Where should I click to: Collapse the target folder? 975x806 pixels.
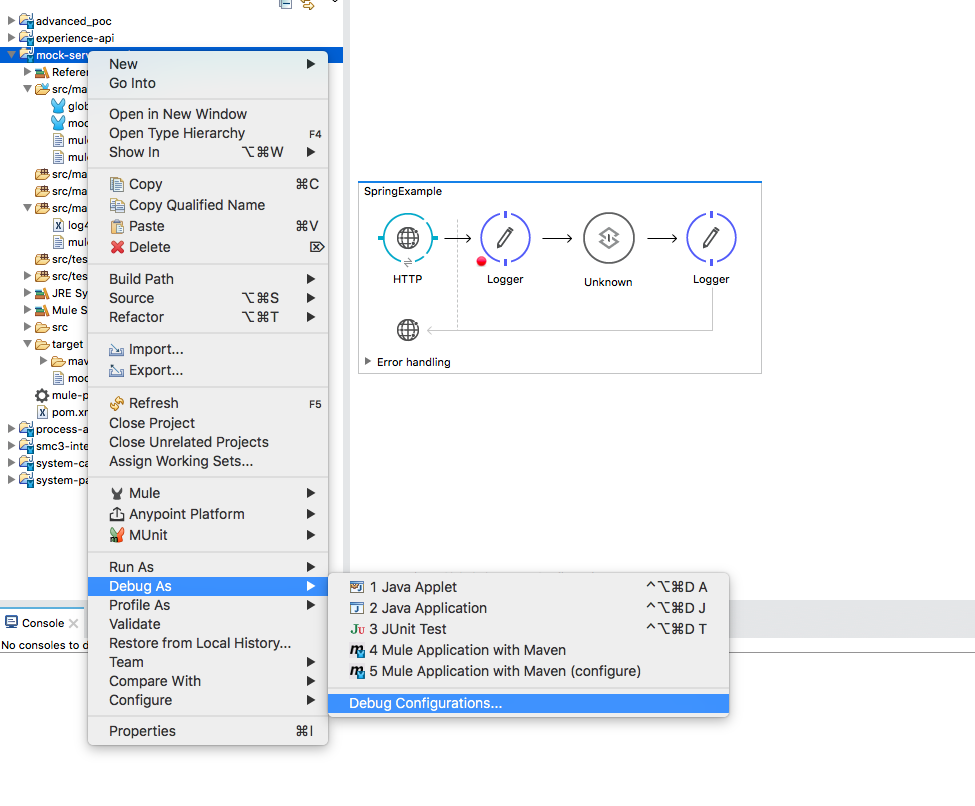click(x=27, y=344)
